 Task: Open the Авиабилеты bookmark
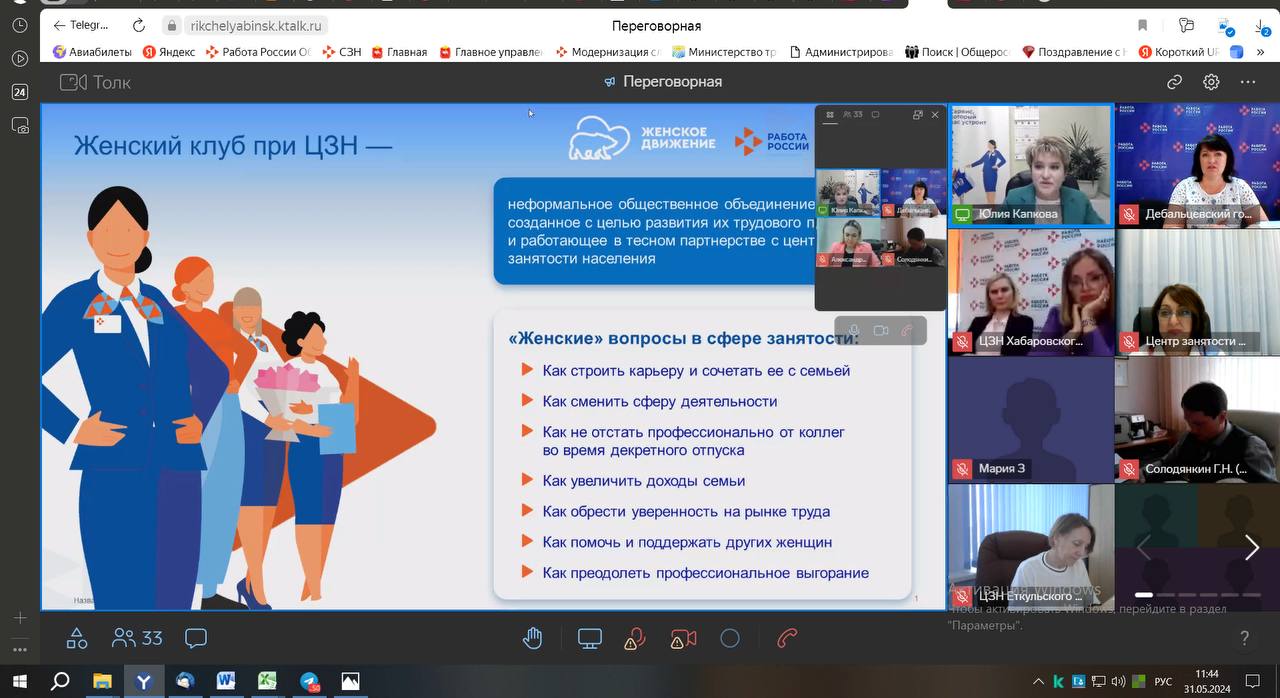coord(92,52)
